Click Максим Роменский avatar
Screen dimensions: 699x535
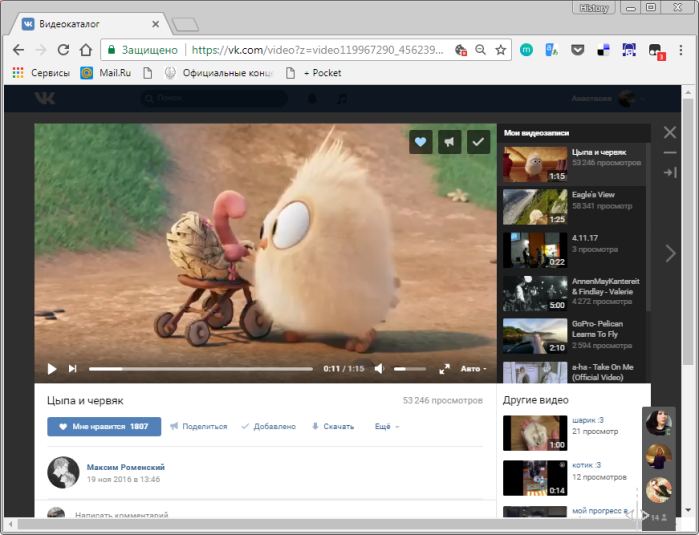[63, 472]
